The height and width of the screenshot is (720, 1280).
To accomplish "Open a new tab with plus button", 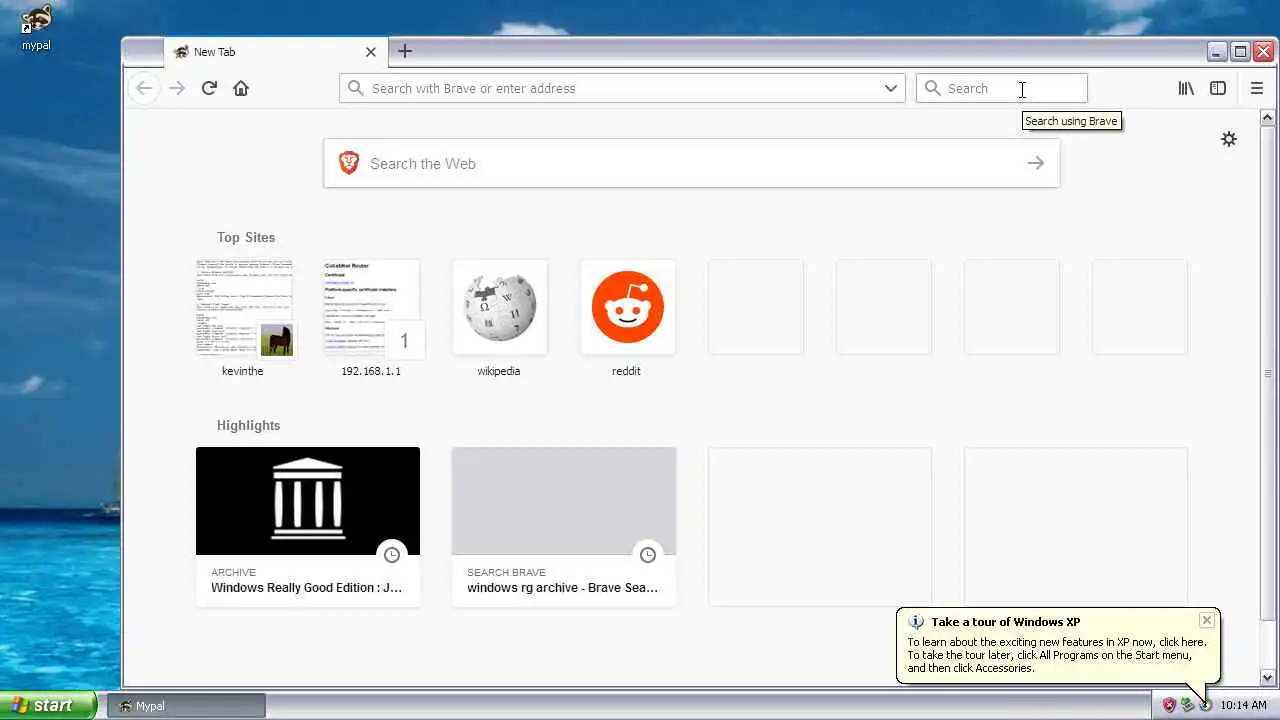I will 405,51.
